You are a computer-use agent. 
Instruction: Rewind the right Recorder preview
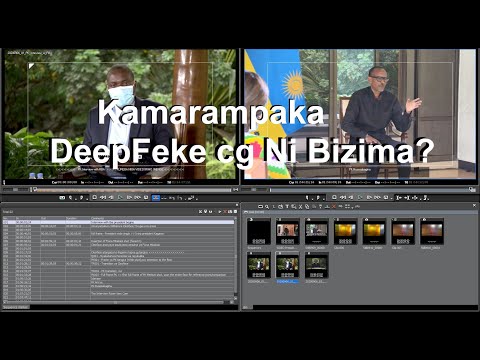[x=343, y=198]
